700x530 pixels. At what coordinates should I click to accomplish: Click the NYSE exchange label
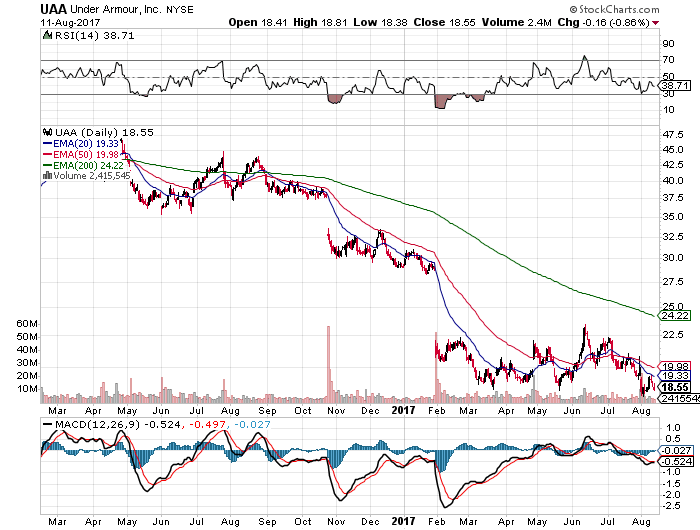pyautogui.click(x=180, y=10)
